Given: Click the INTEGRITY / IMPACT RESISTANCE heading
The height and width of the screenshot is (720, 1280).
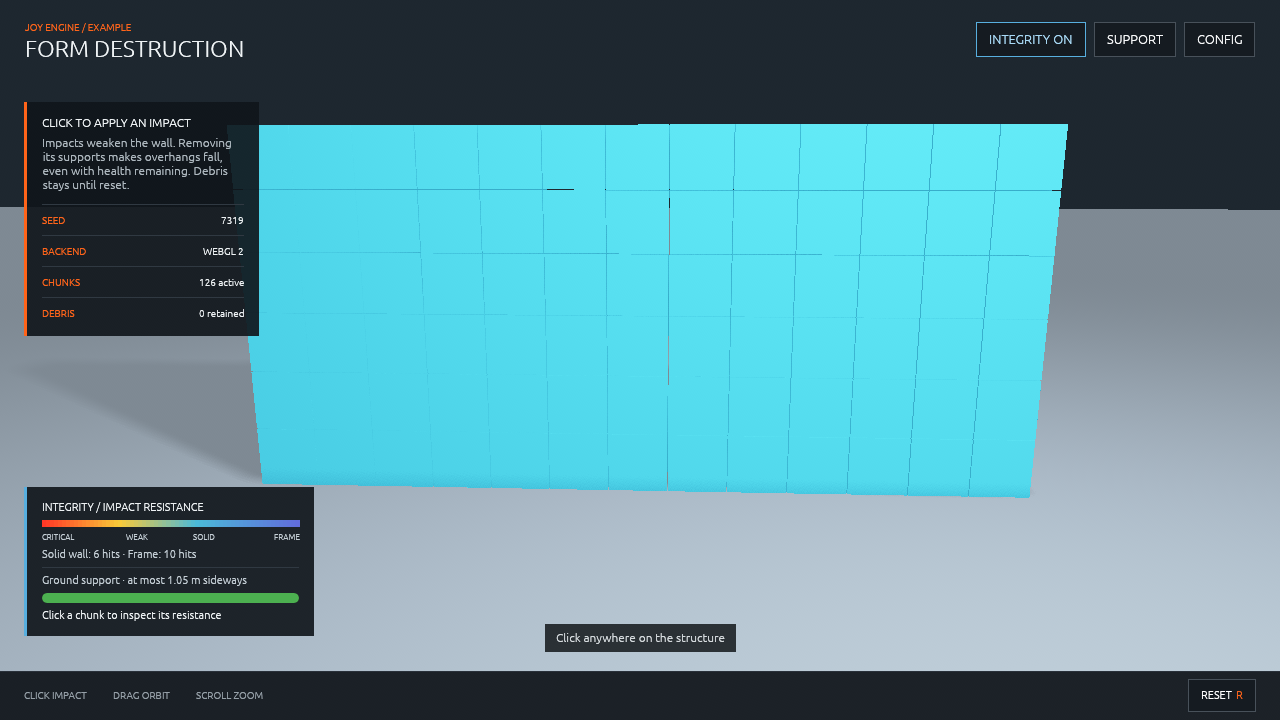Looking at the screenshot, I should pyautogui.click(x=123, y=507).
